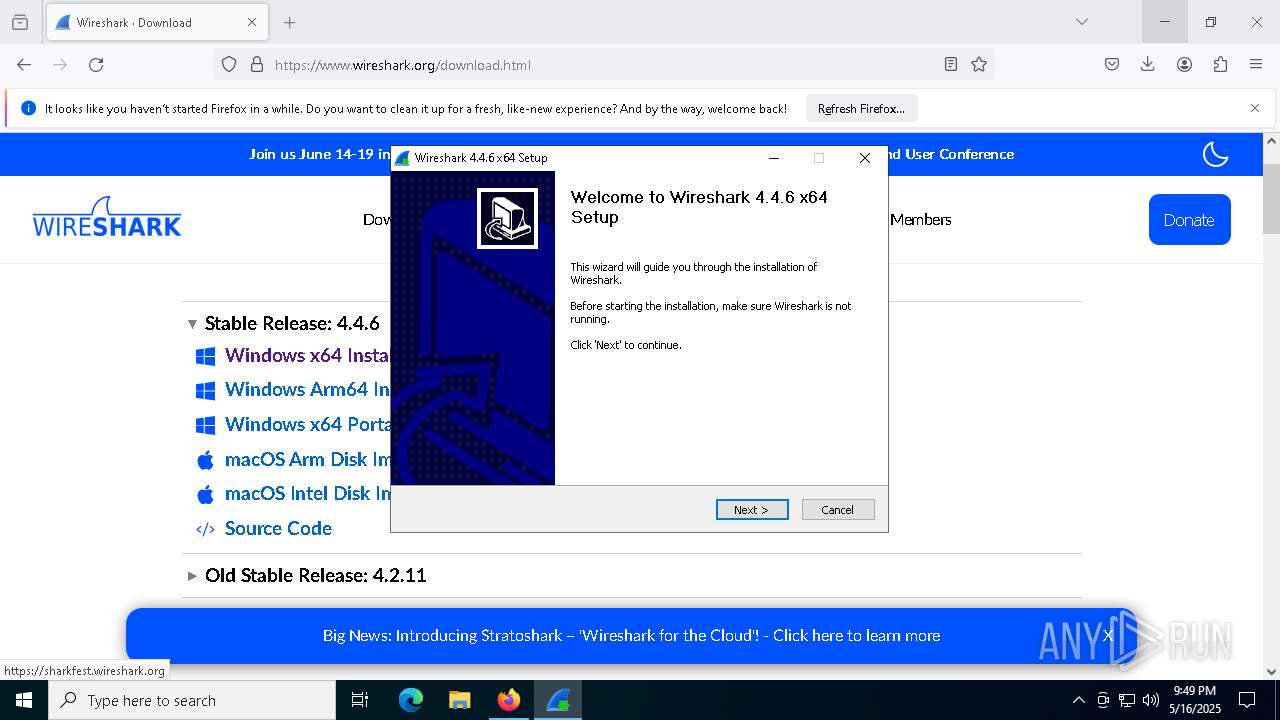Open network status in tray
The height and width of the screenshot is (720, 1280).
(1127, 700)
